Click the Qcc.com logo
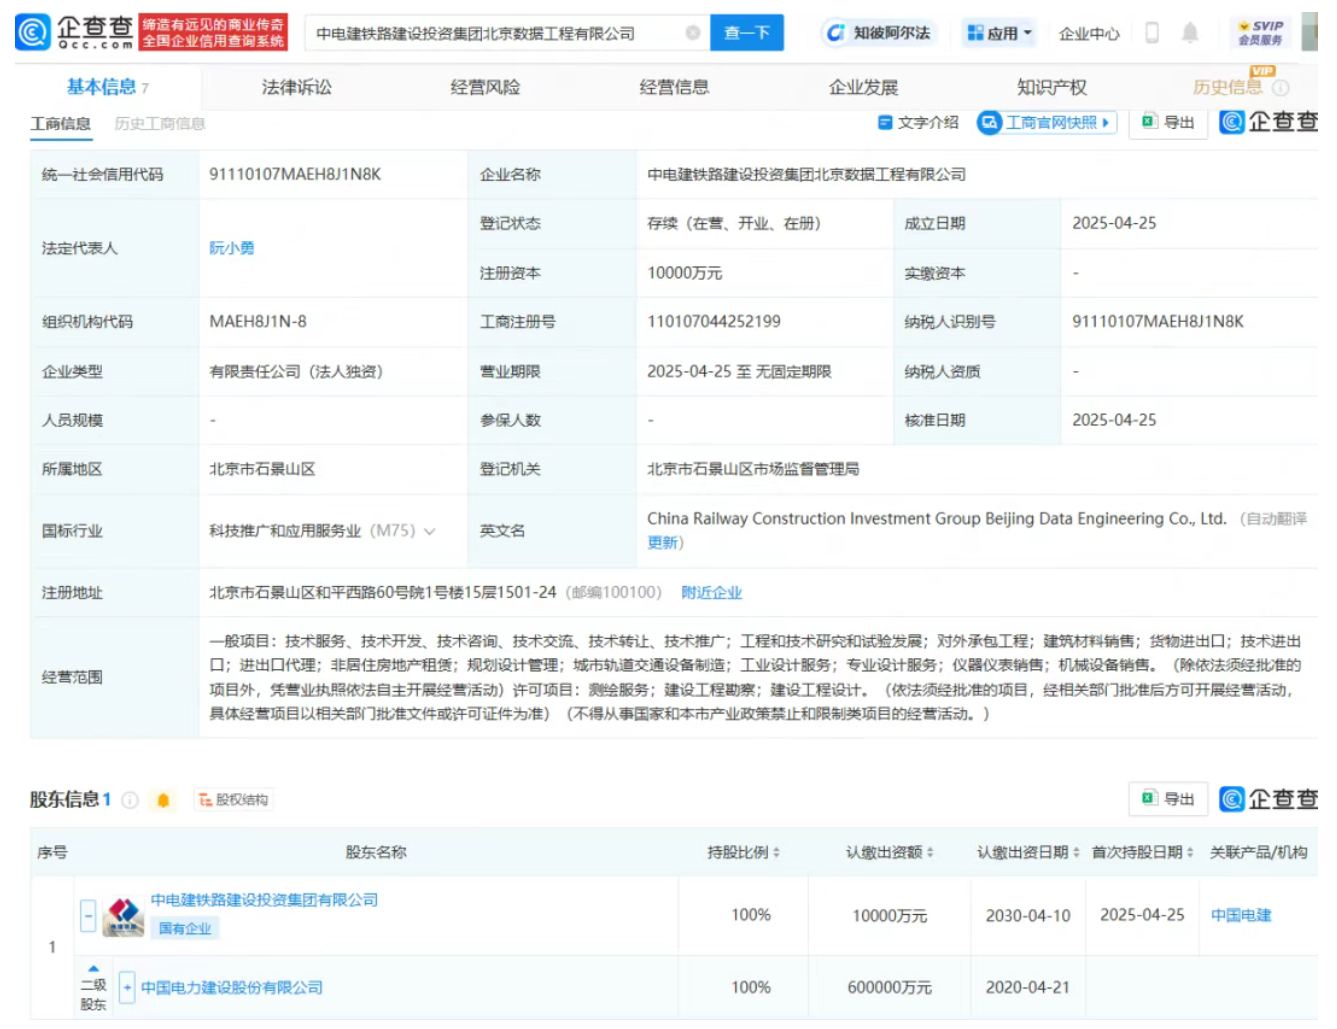1337x1029 pixels. pos(74,32)
